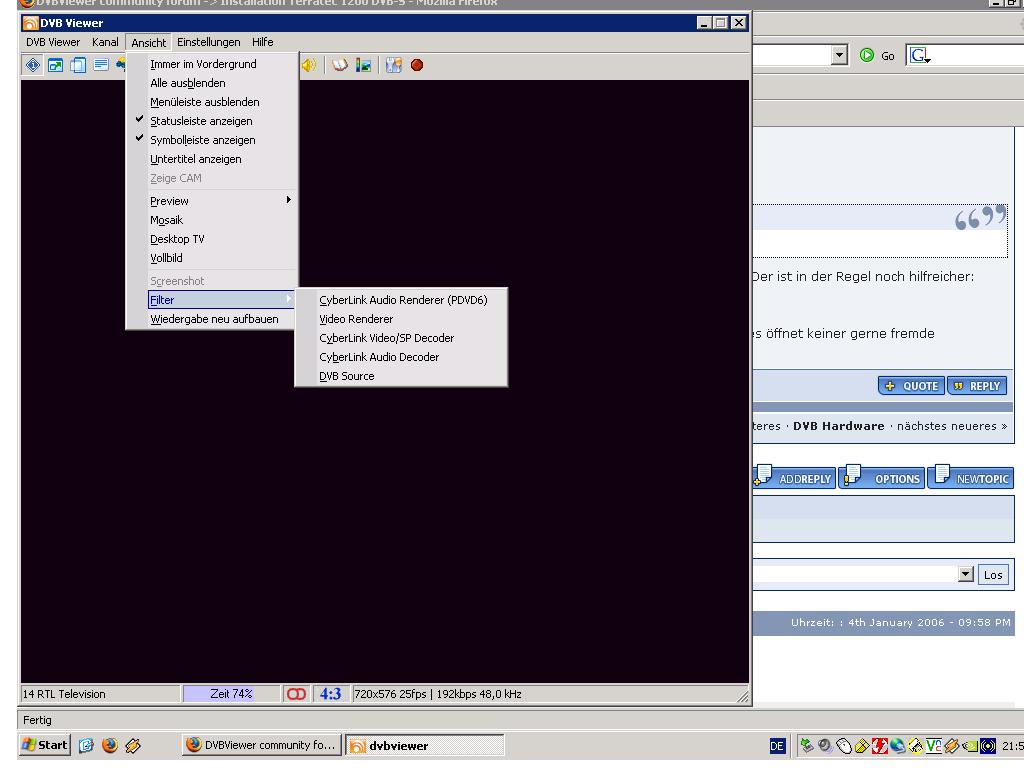1024x768 pixels.
Task: Click the red record button in toolbar
Action: coord(417,66)
